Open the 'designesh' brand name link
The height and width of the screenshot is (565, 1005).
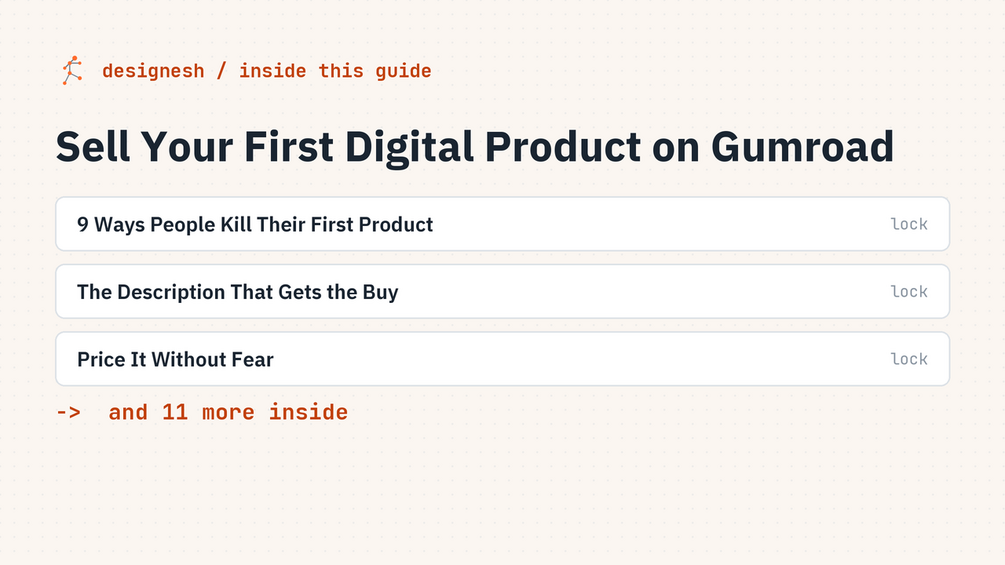[x=153, y=70]
